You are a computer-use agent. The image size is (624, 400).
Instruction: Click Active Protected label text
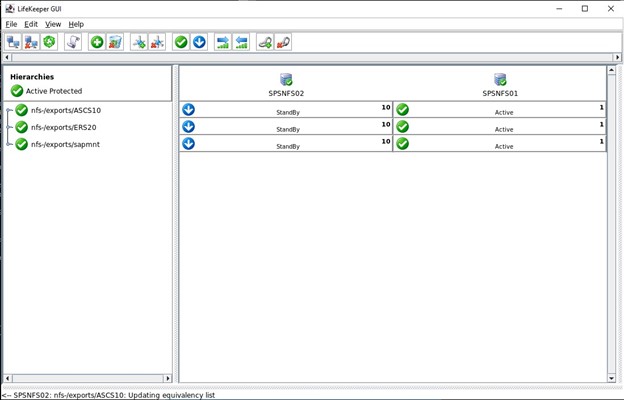tap(54, 91)
